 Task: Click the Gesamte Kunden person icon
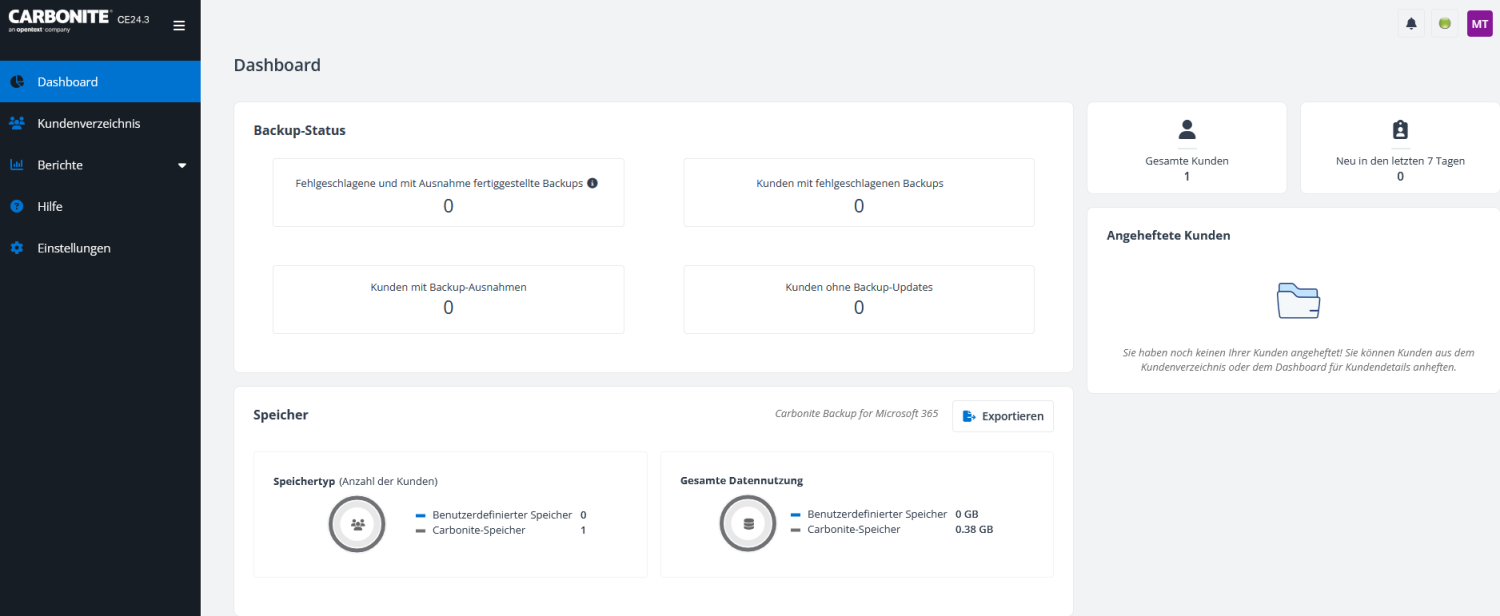click(x=1186, y=128)
